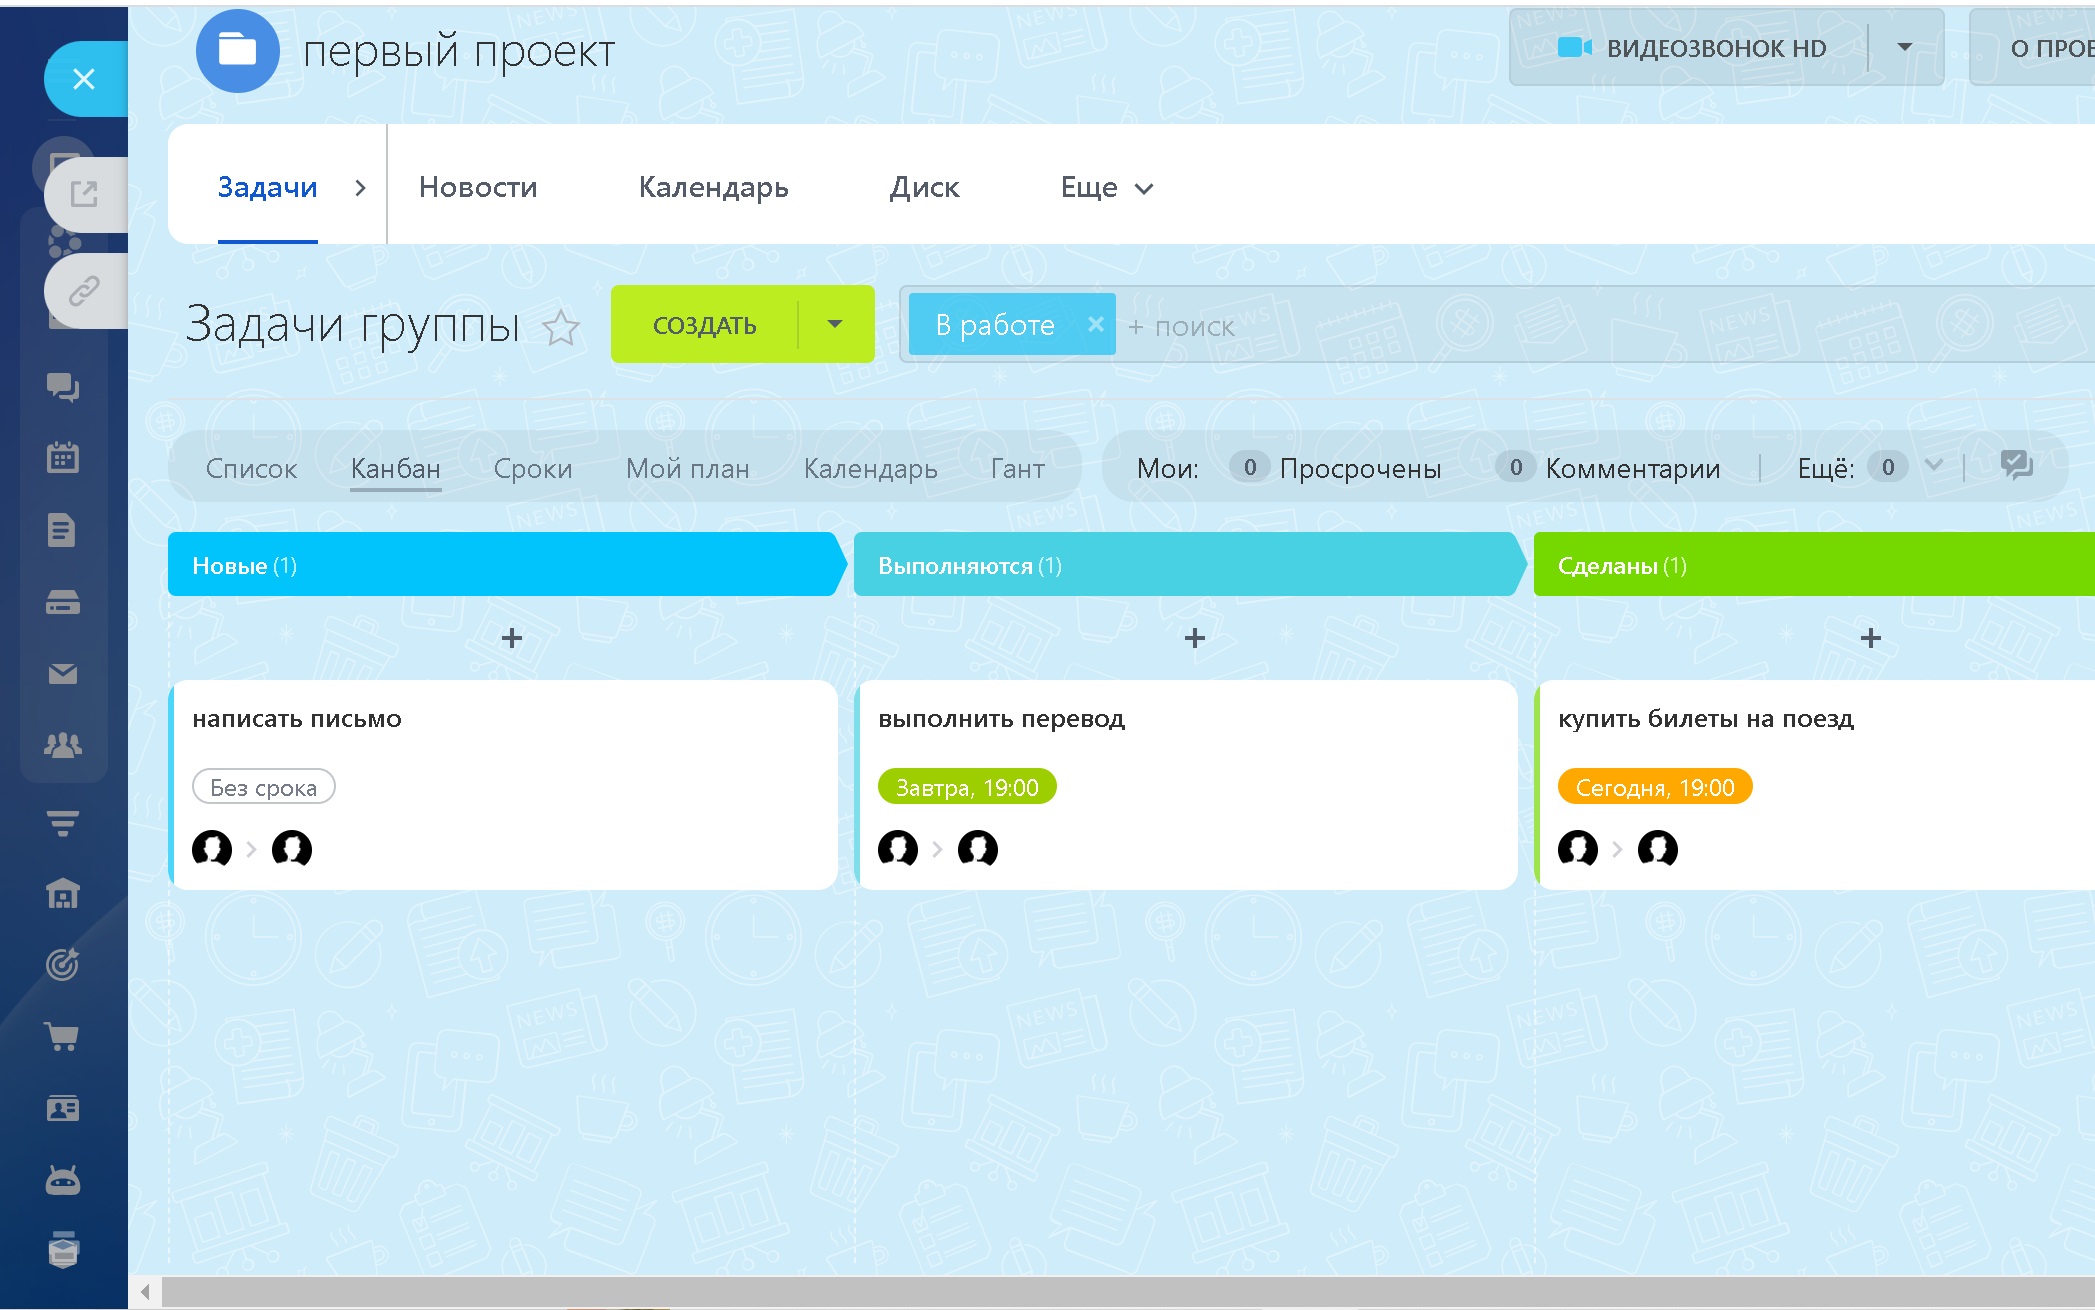Open the Диск tab

tap(925, 187)
